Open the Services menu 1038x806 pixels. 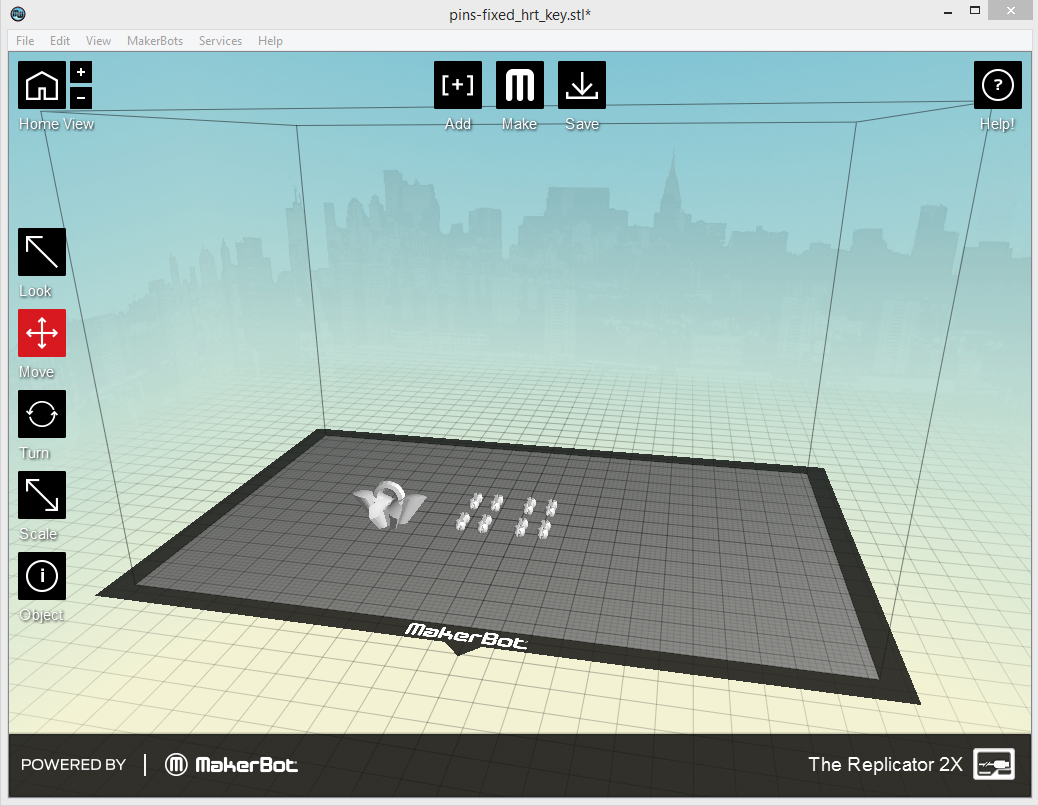[x=220, y=41]
